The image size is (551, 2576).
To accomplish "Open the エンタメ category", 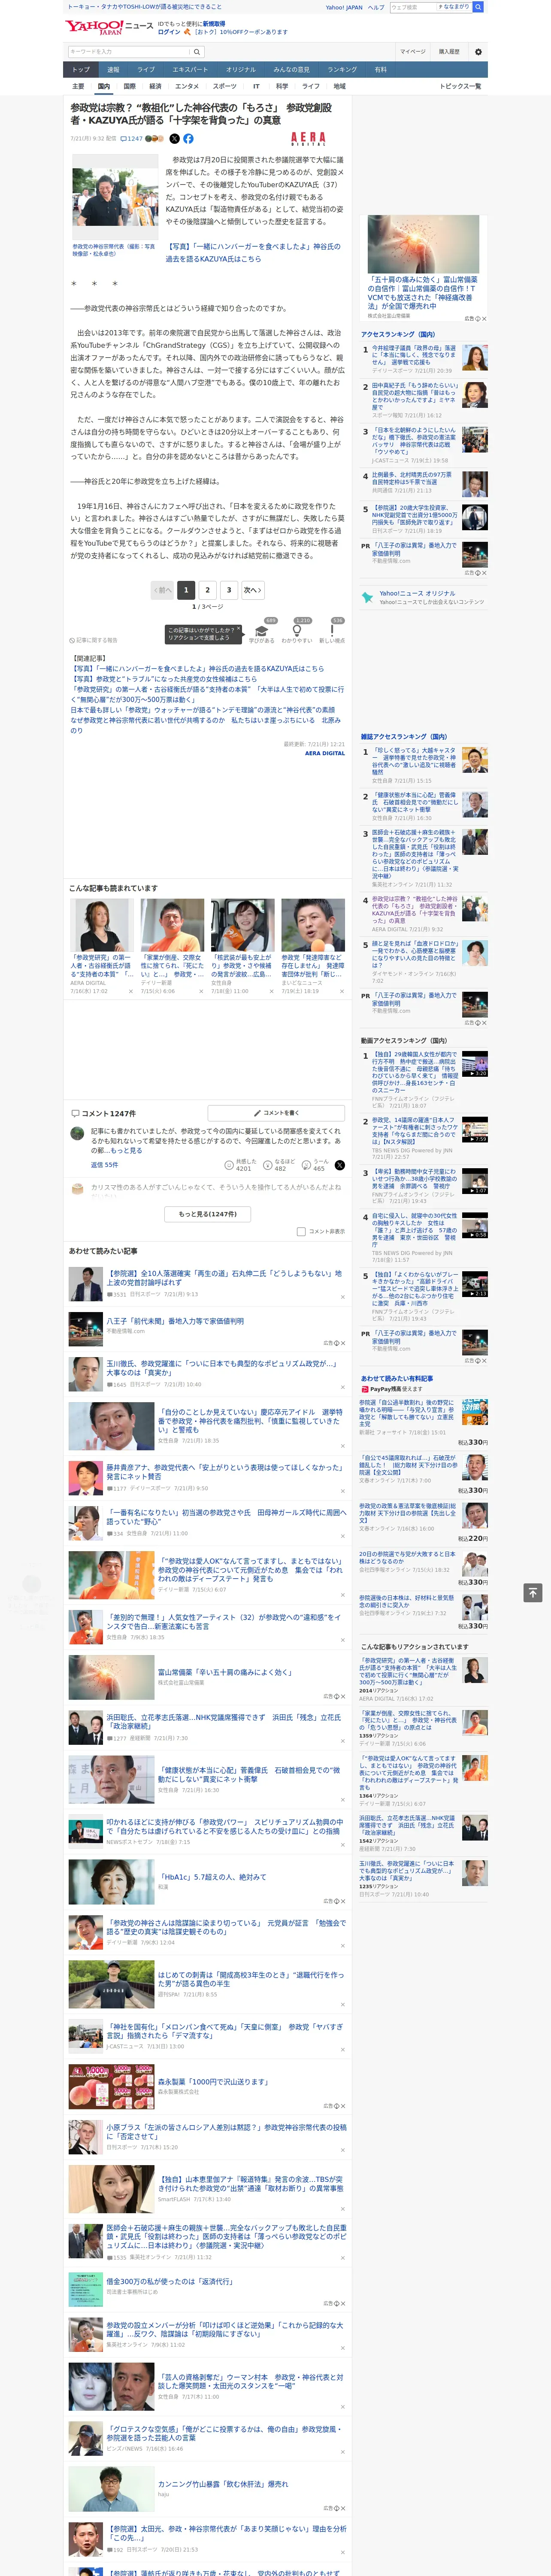I will 187,86.
